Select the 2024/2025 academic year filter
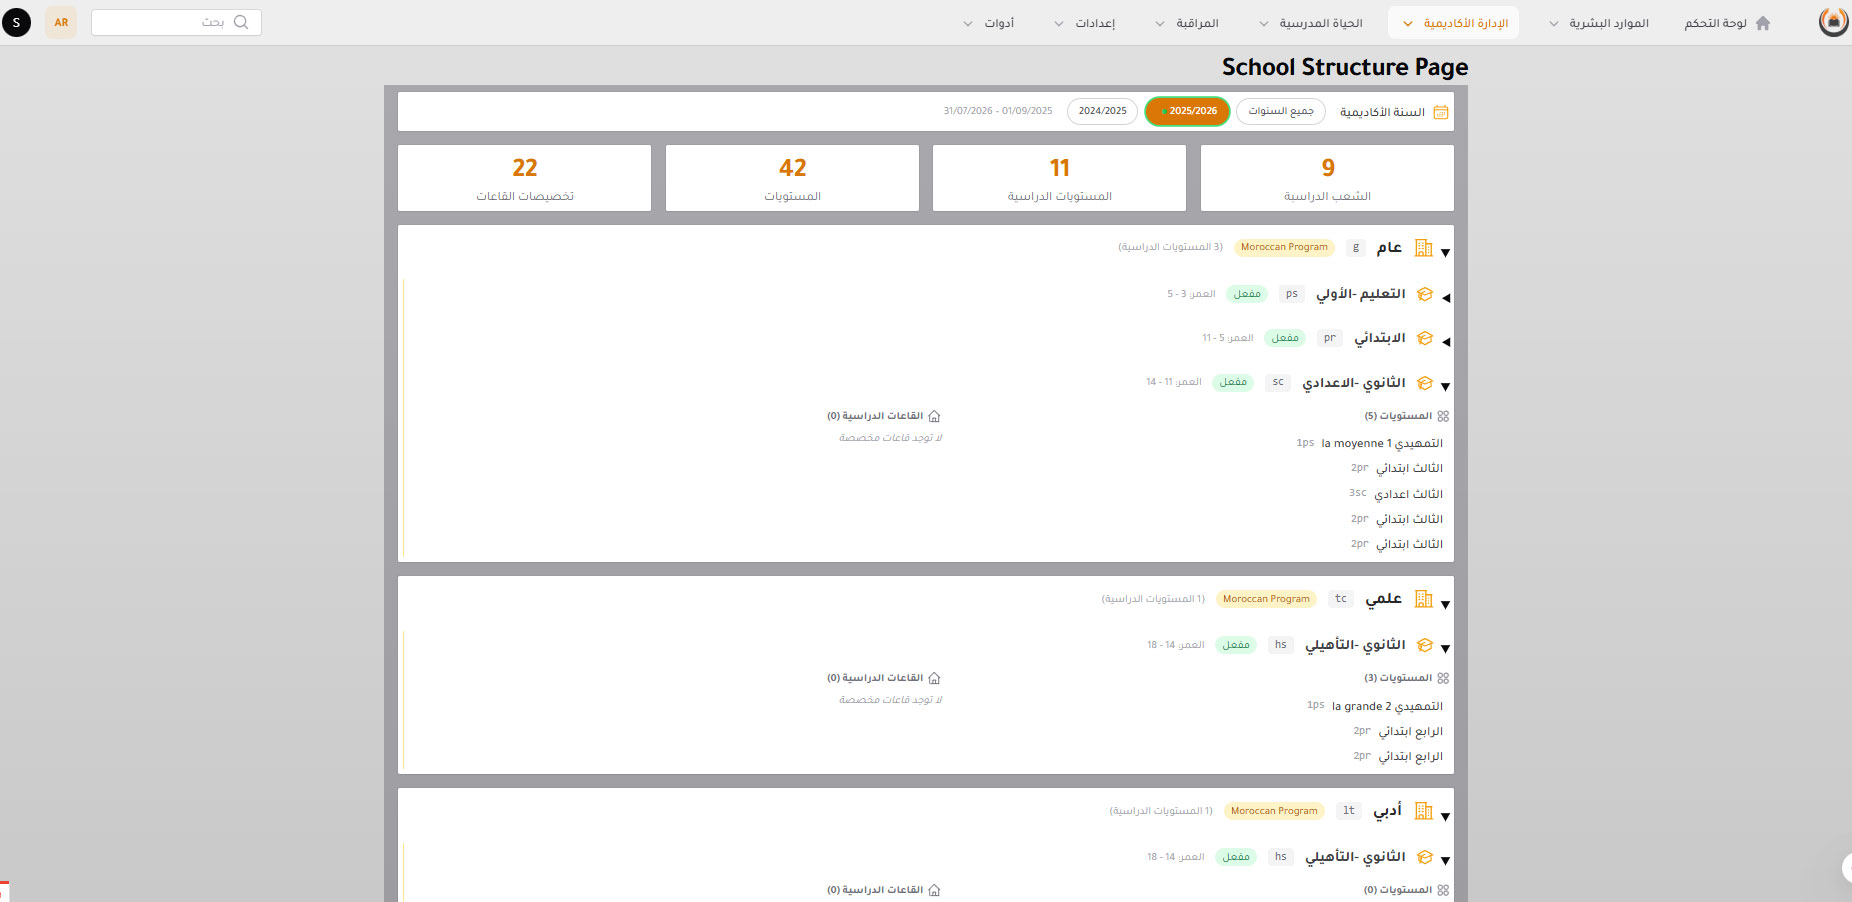Viewport: 1852px width, 902px height. (x=1102, y=111)
